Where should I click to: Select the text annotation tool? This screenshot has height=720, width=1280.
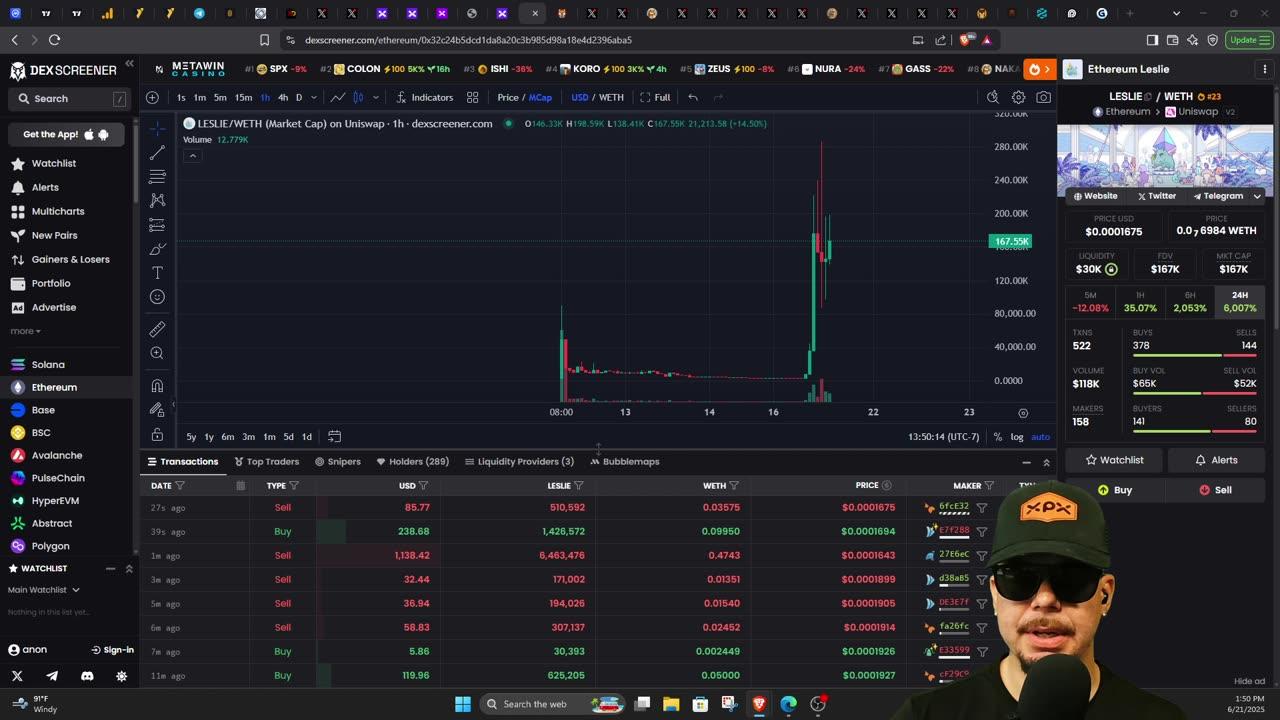(x=157, y=273)
